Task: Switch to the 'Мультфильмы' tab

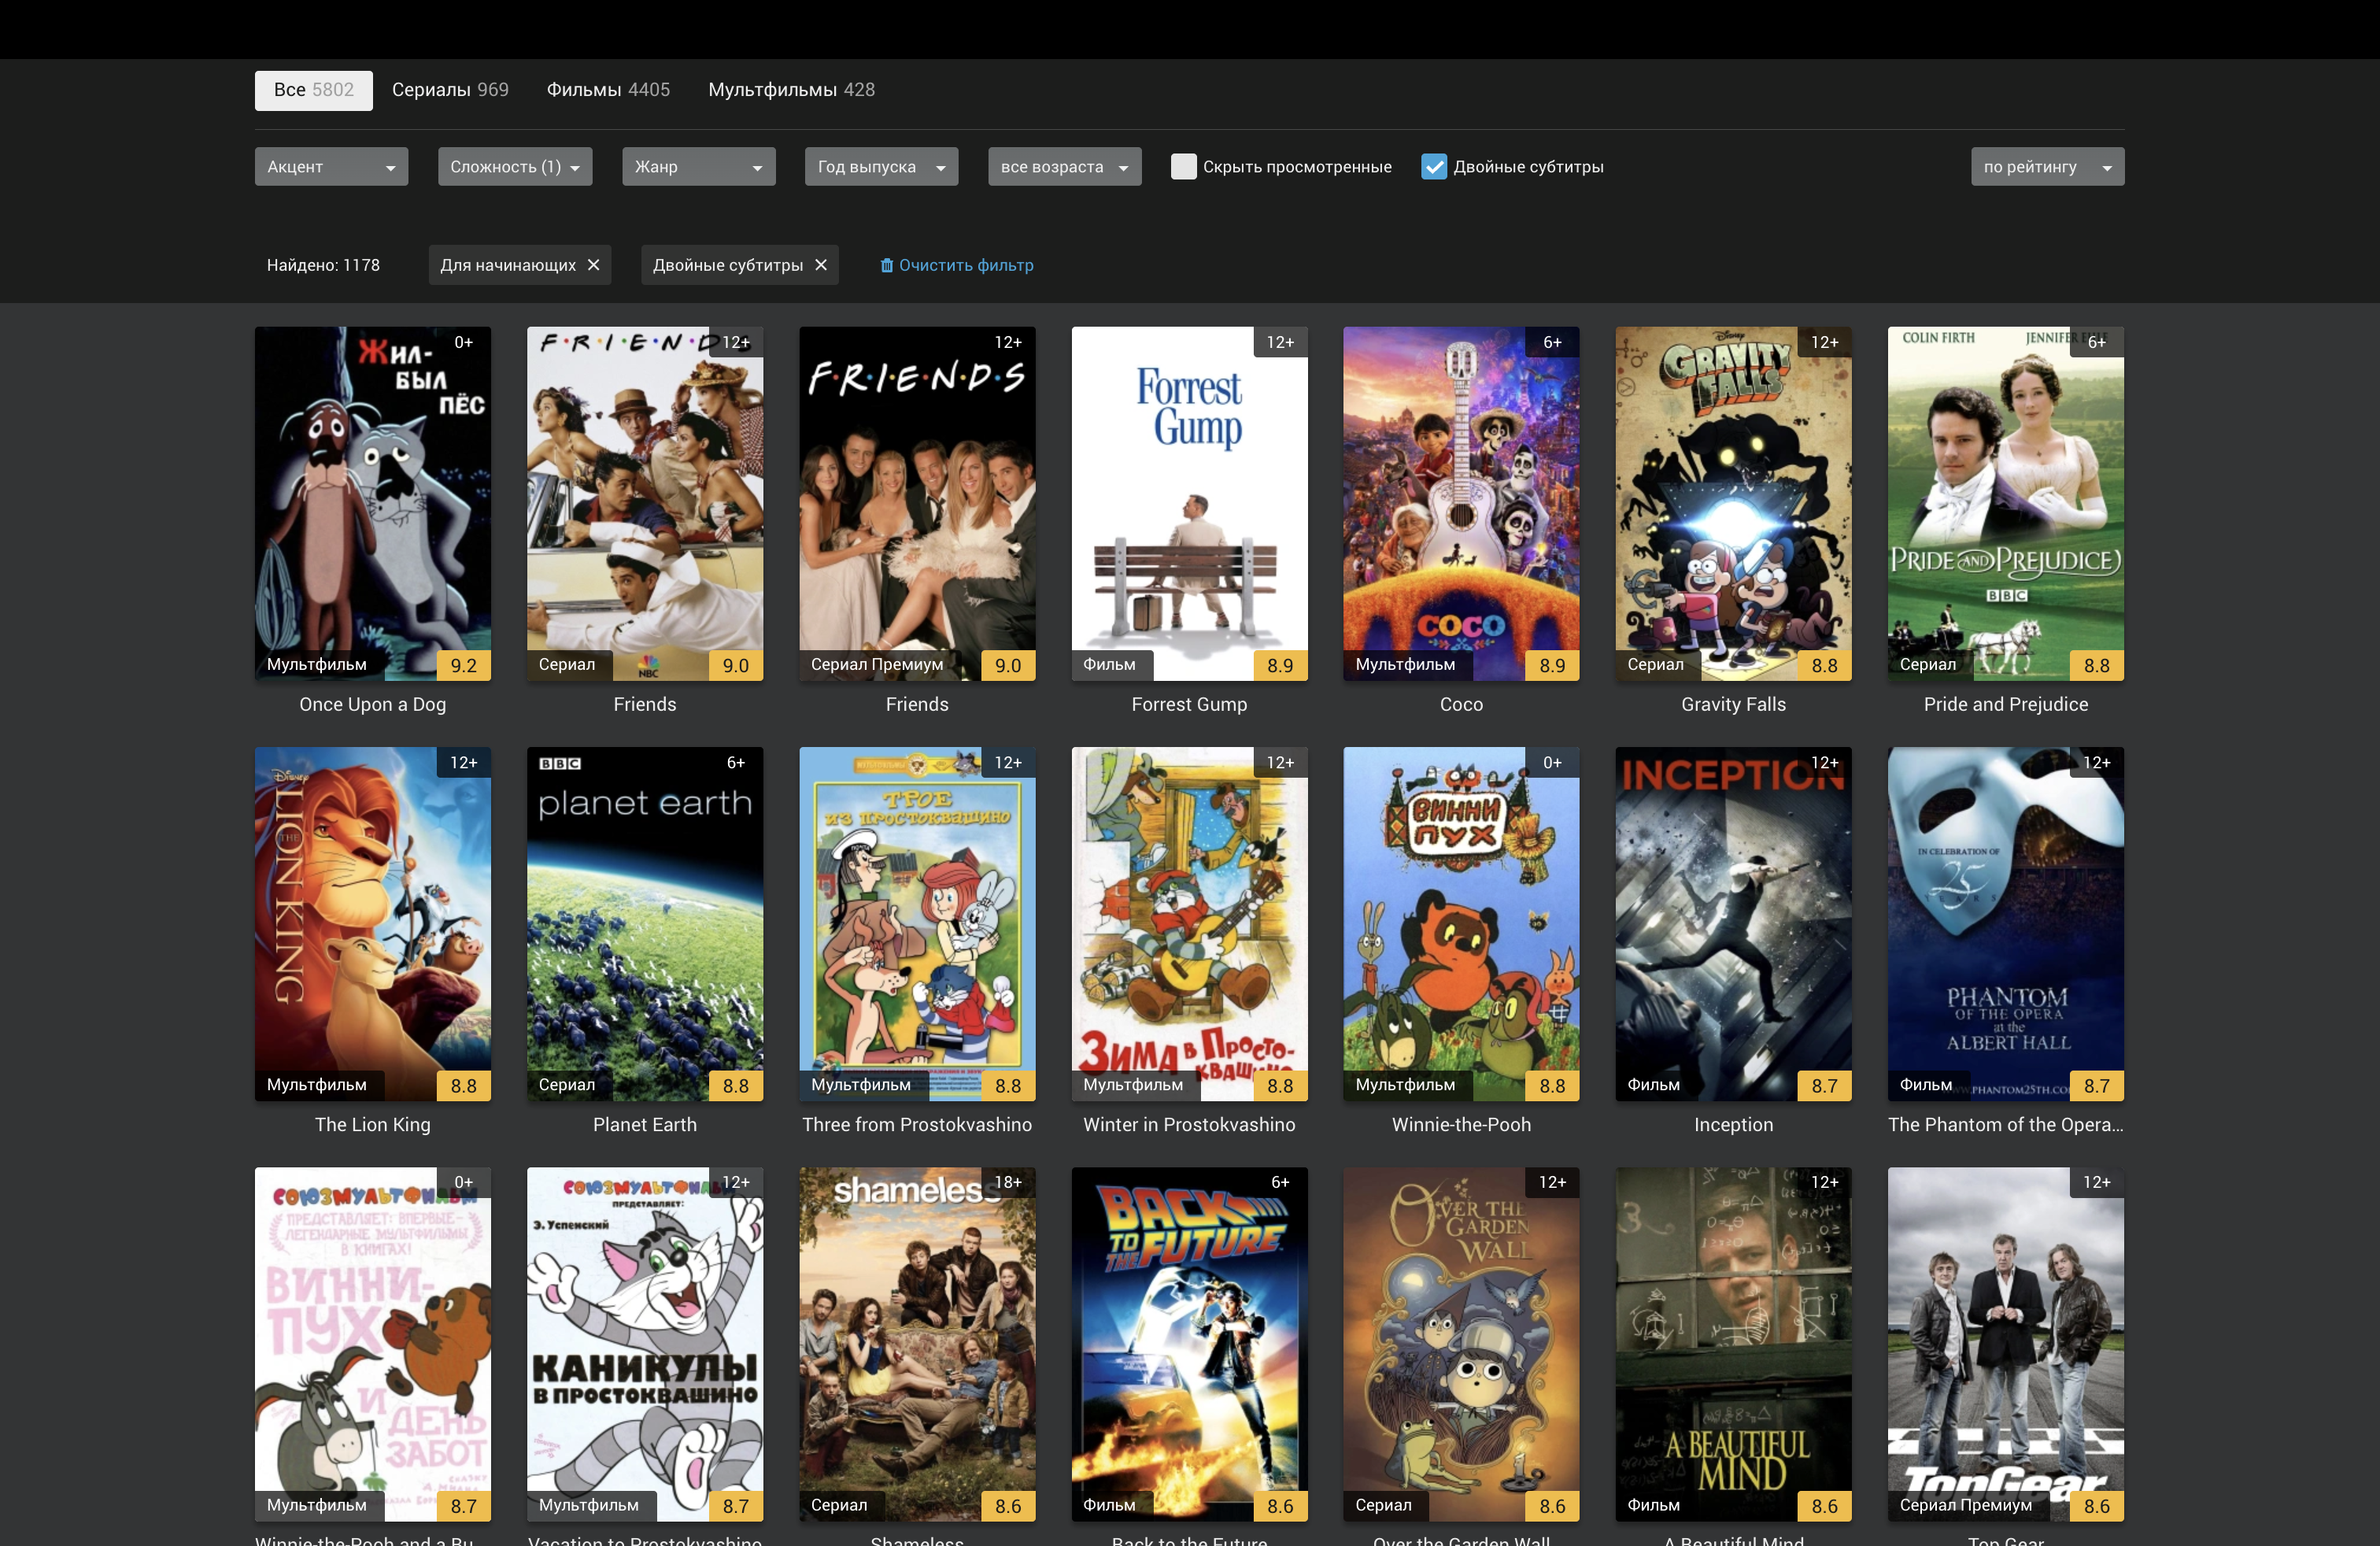Action: pyautogui.click(x=790, y=90)
